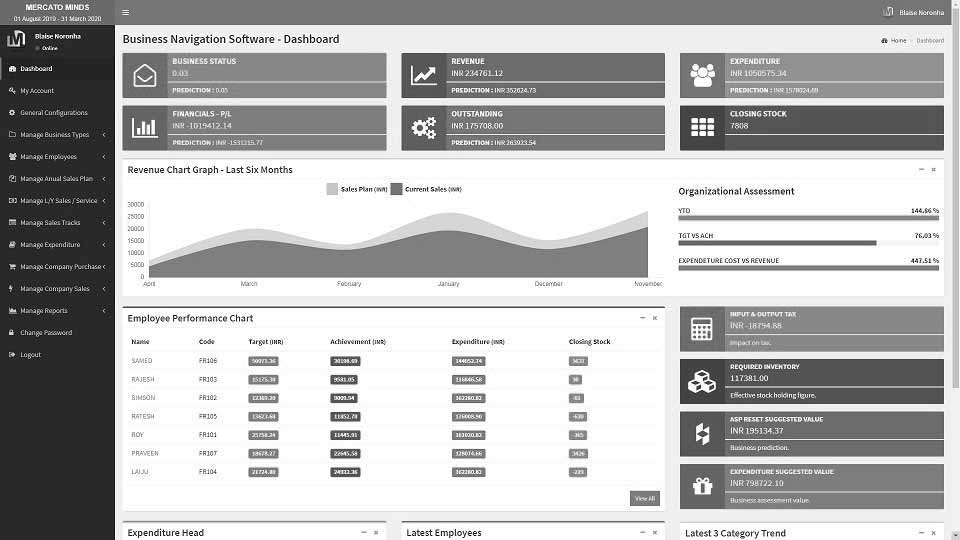This screenshot has height=540, width=960.
Task: Collapse the Revenue Chart Graph panel
Action: [921, 170]
